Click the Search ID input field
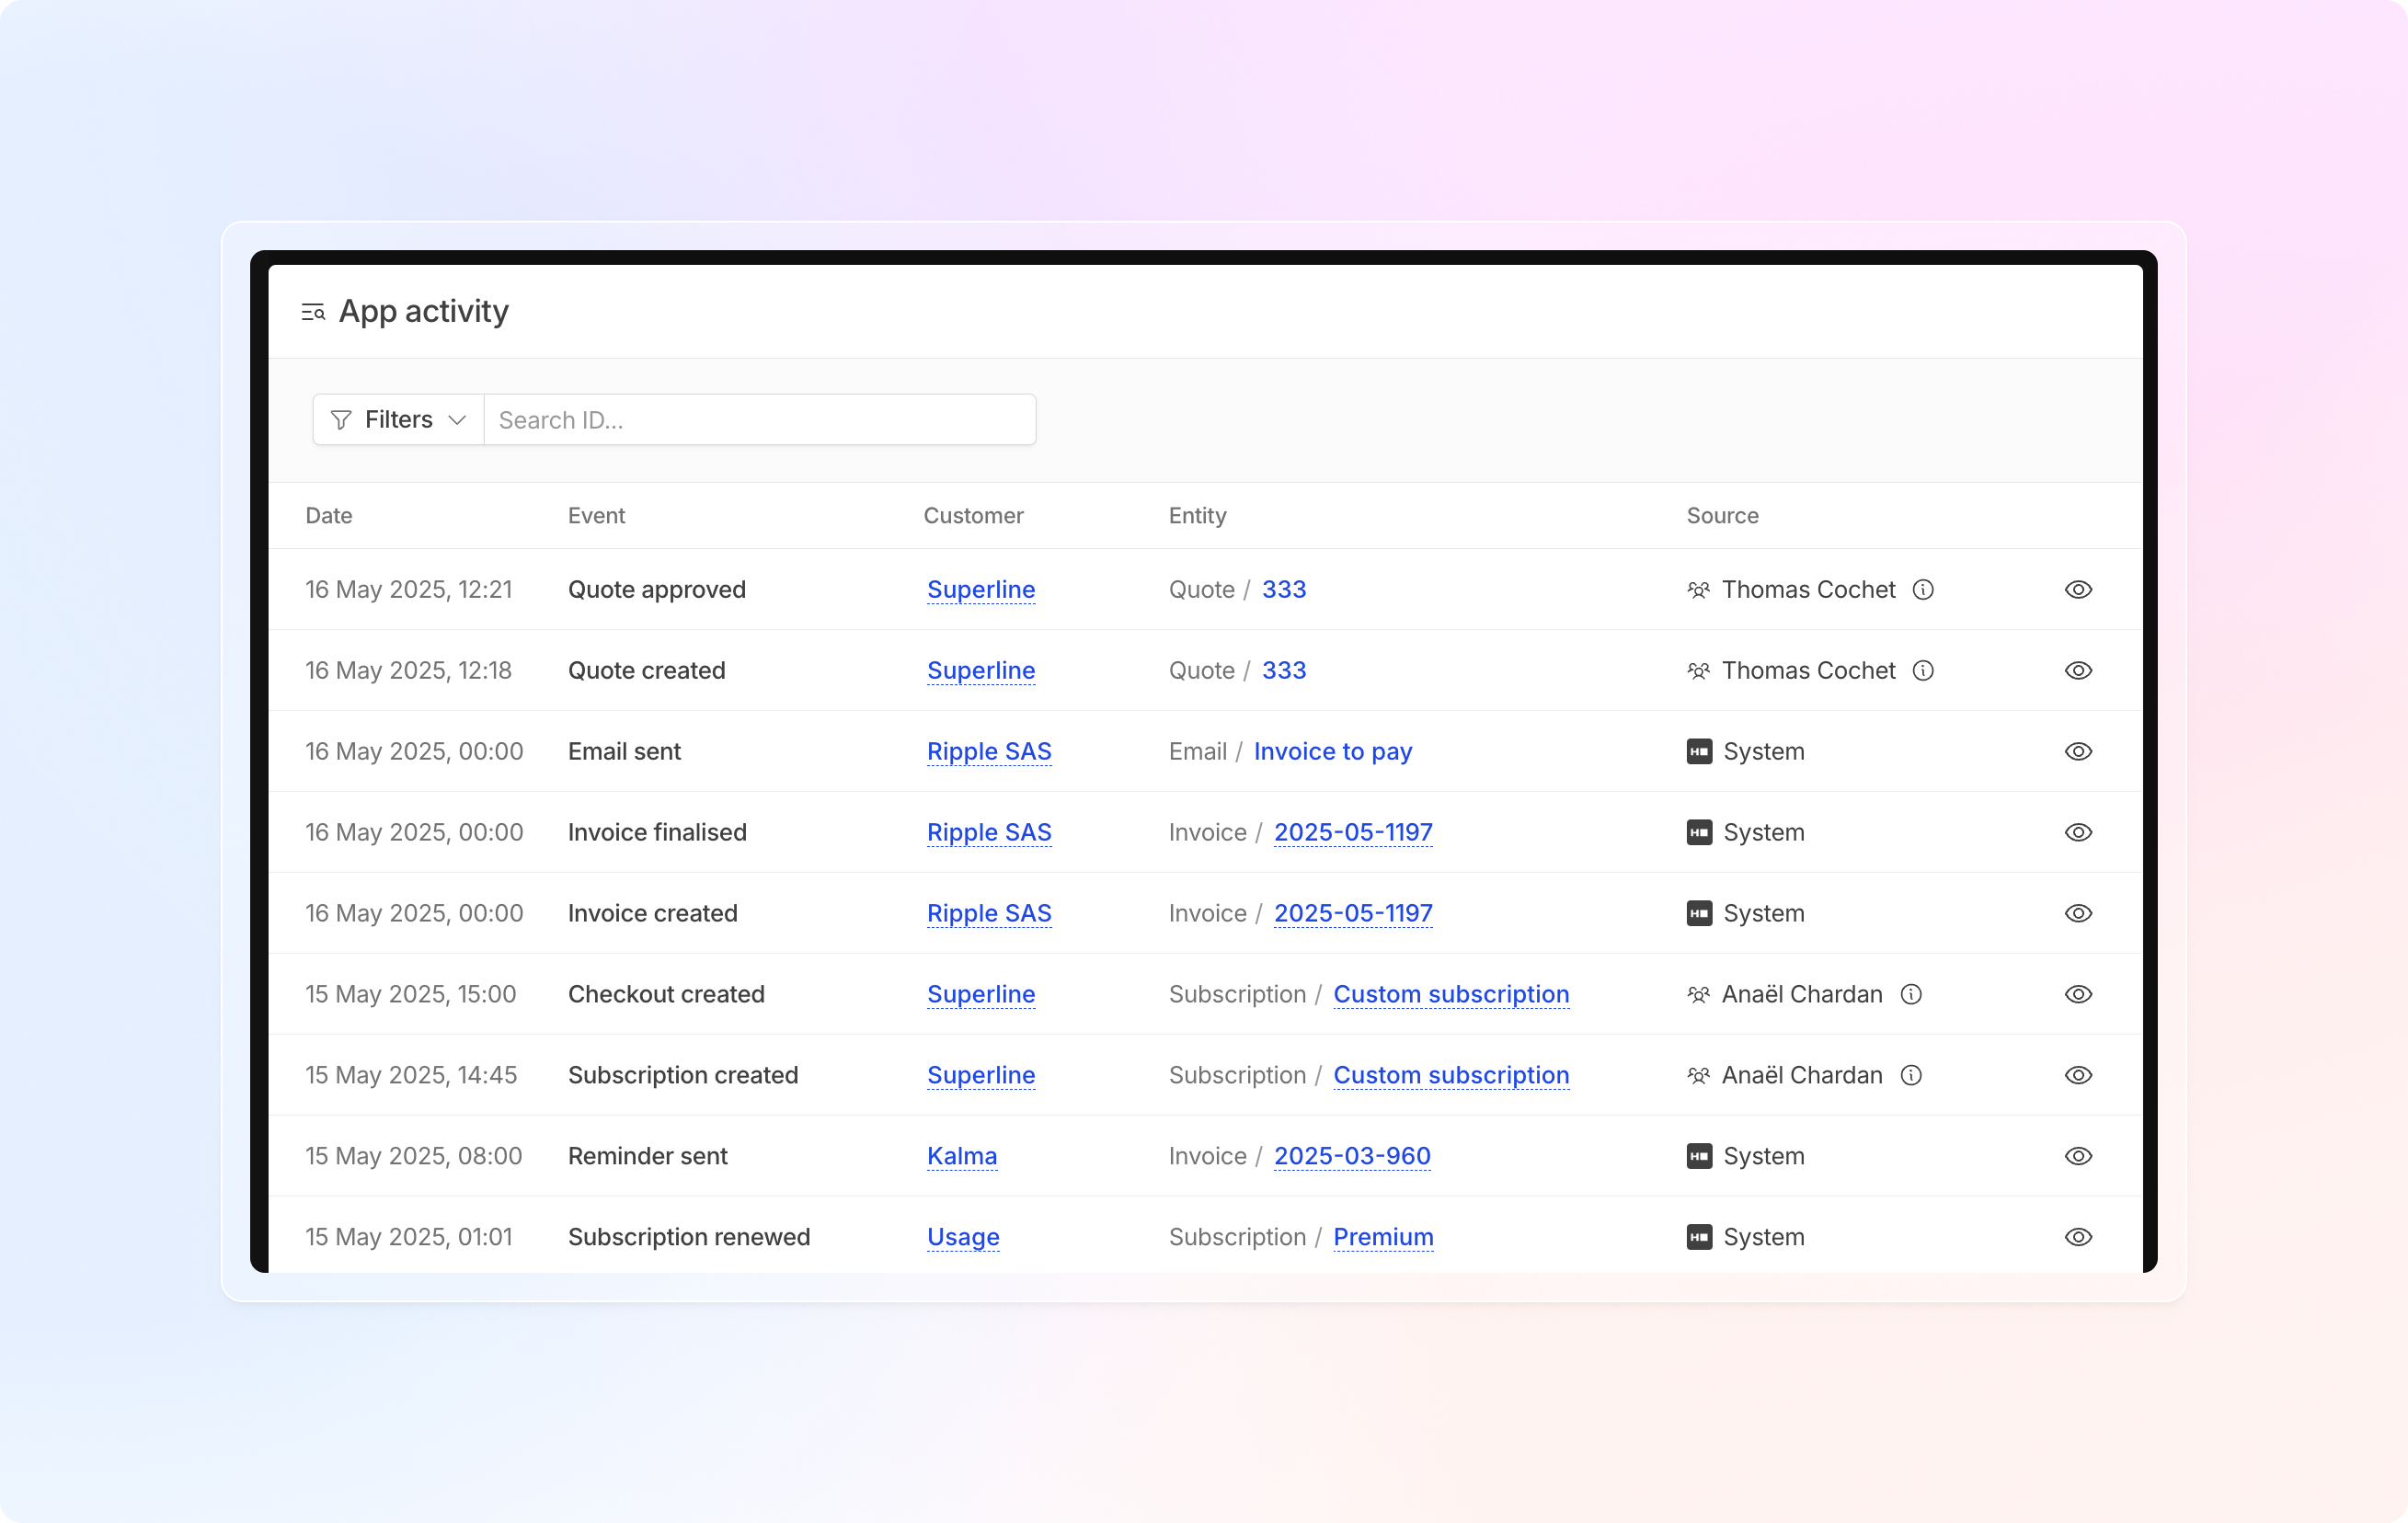The height and width of the screenshot is (1523, 2408). 760,420
